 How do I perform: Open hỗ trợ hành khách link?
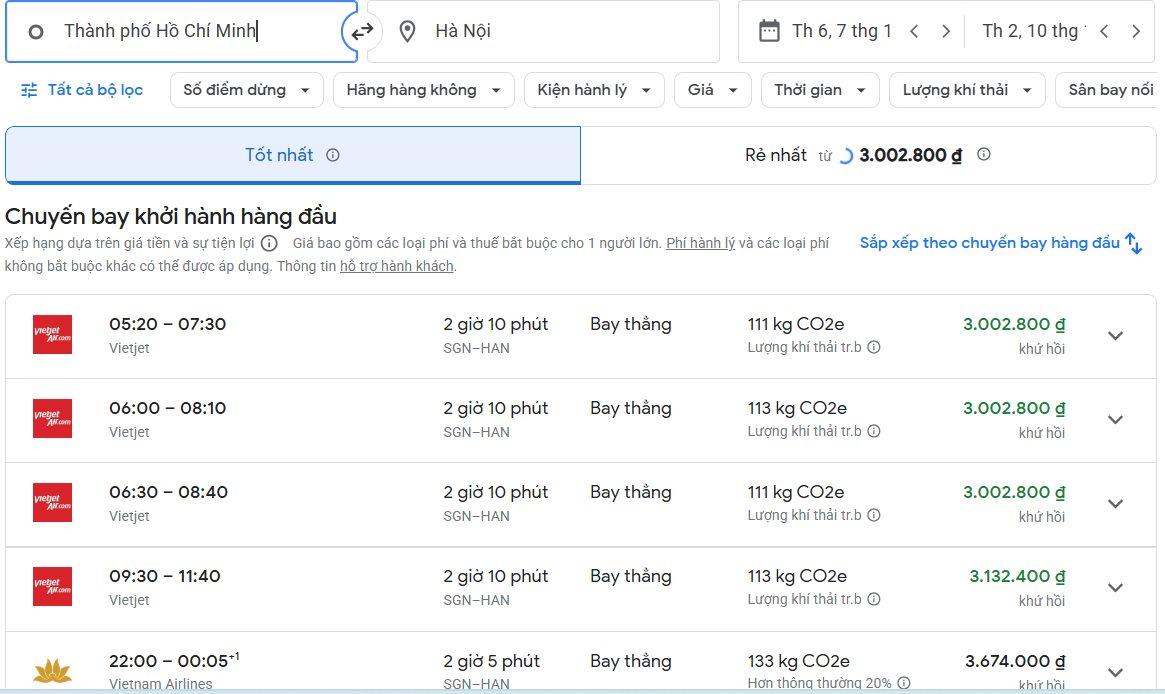click(x=397, y=266)
